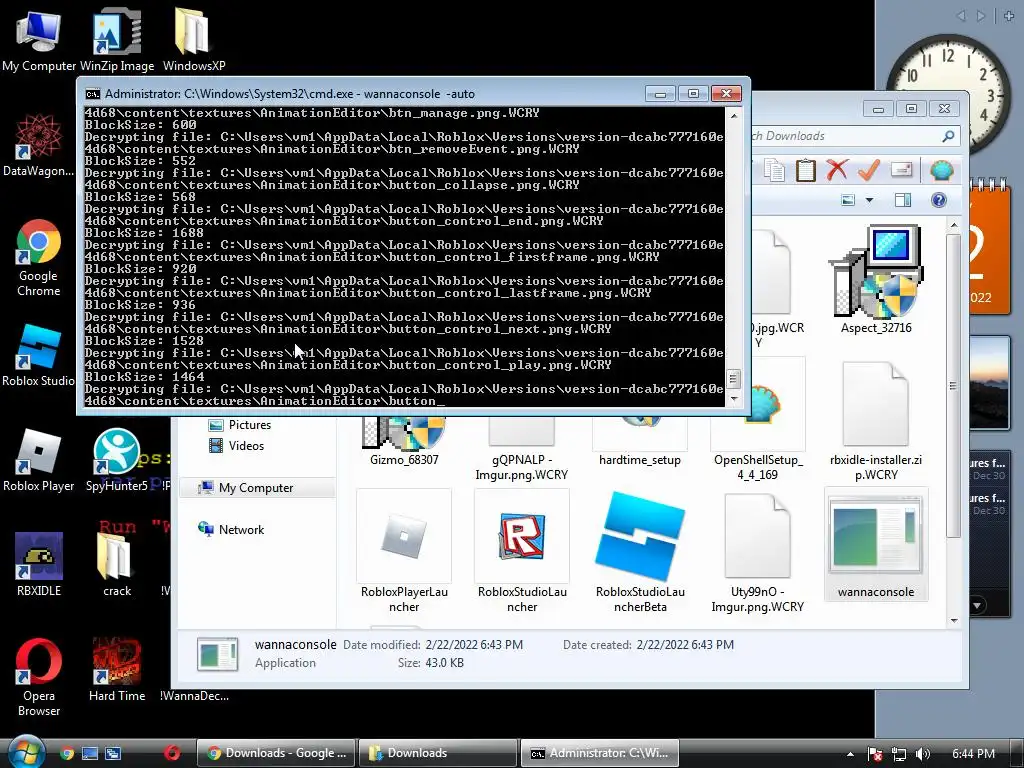The width and height of the screenshot is (1024, 768).
Task: Click cmd window scrollbar up arrow
Action: coord(733,115)
